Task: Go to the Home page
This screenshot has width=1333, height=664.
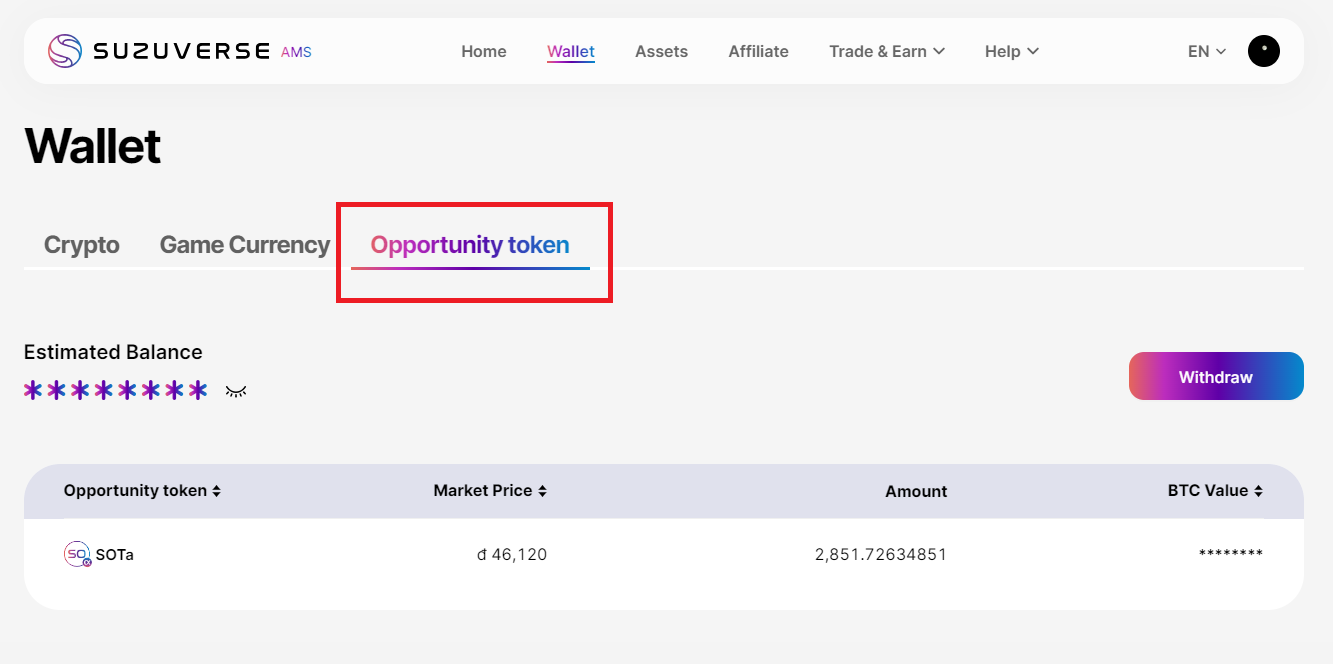Action: tap(484, 51)
